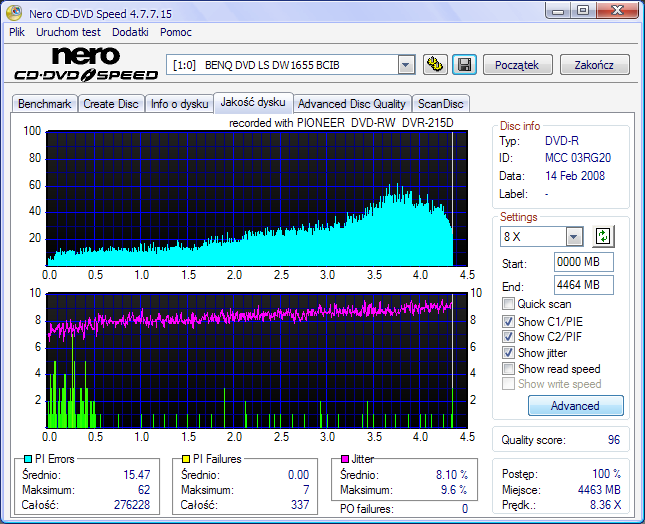Screen dimensions: 645x524
Task: Click the recorded with PIONEER DVD-RW text
Action: point(341,123)
